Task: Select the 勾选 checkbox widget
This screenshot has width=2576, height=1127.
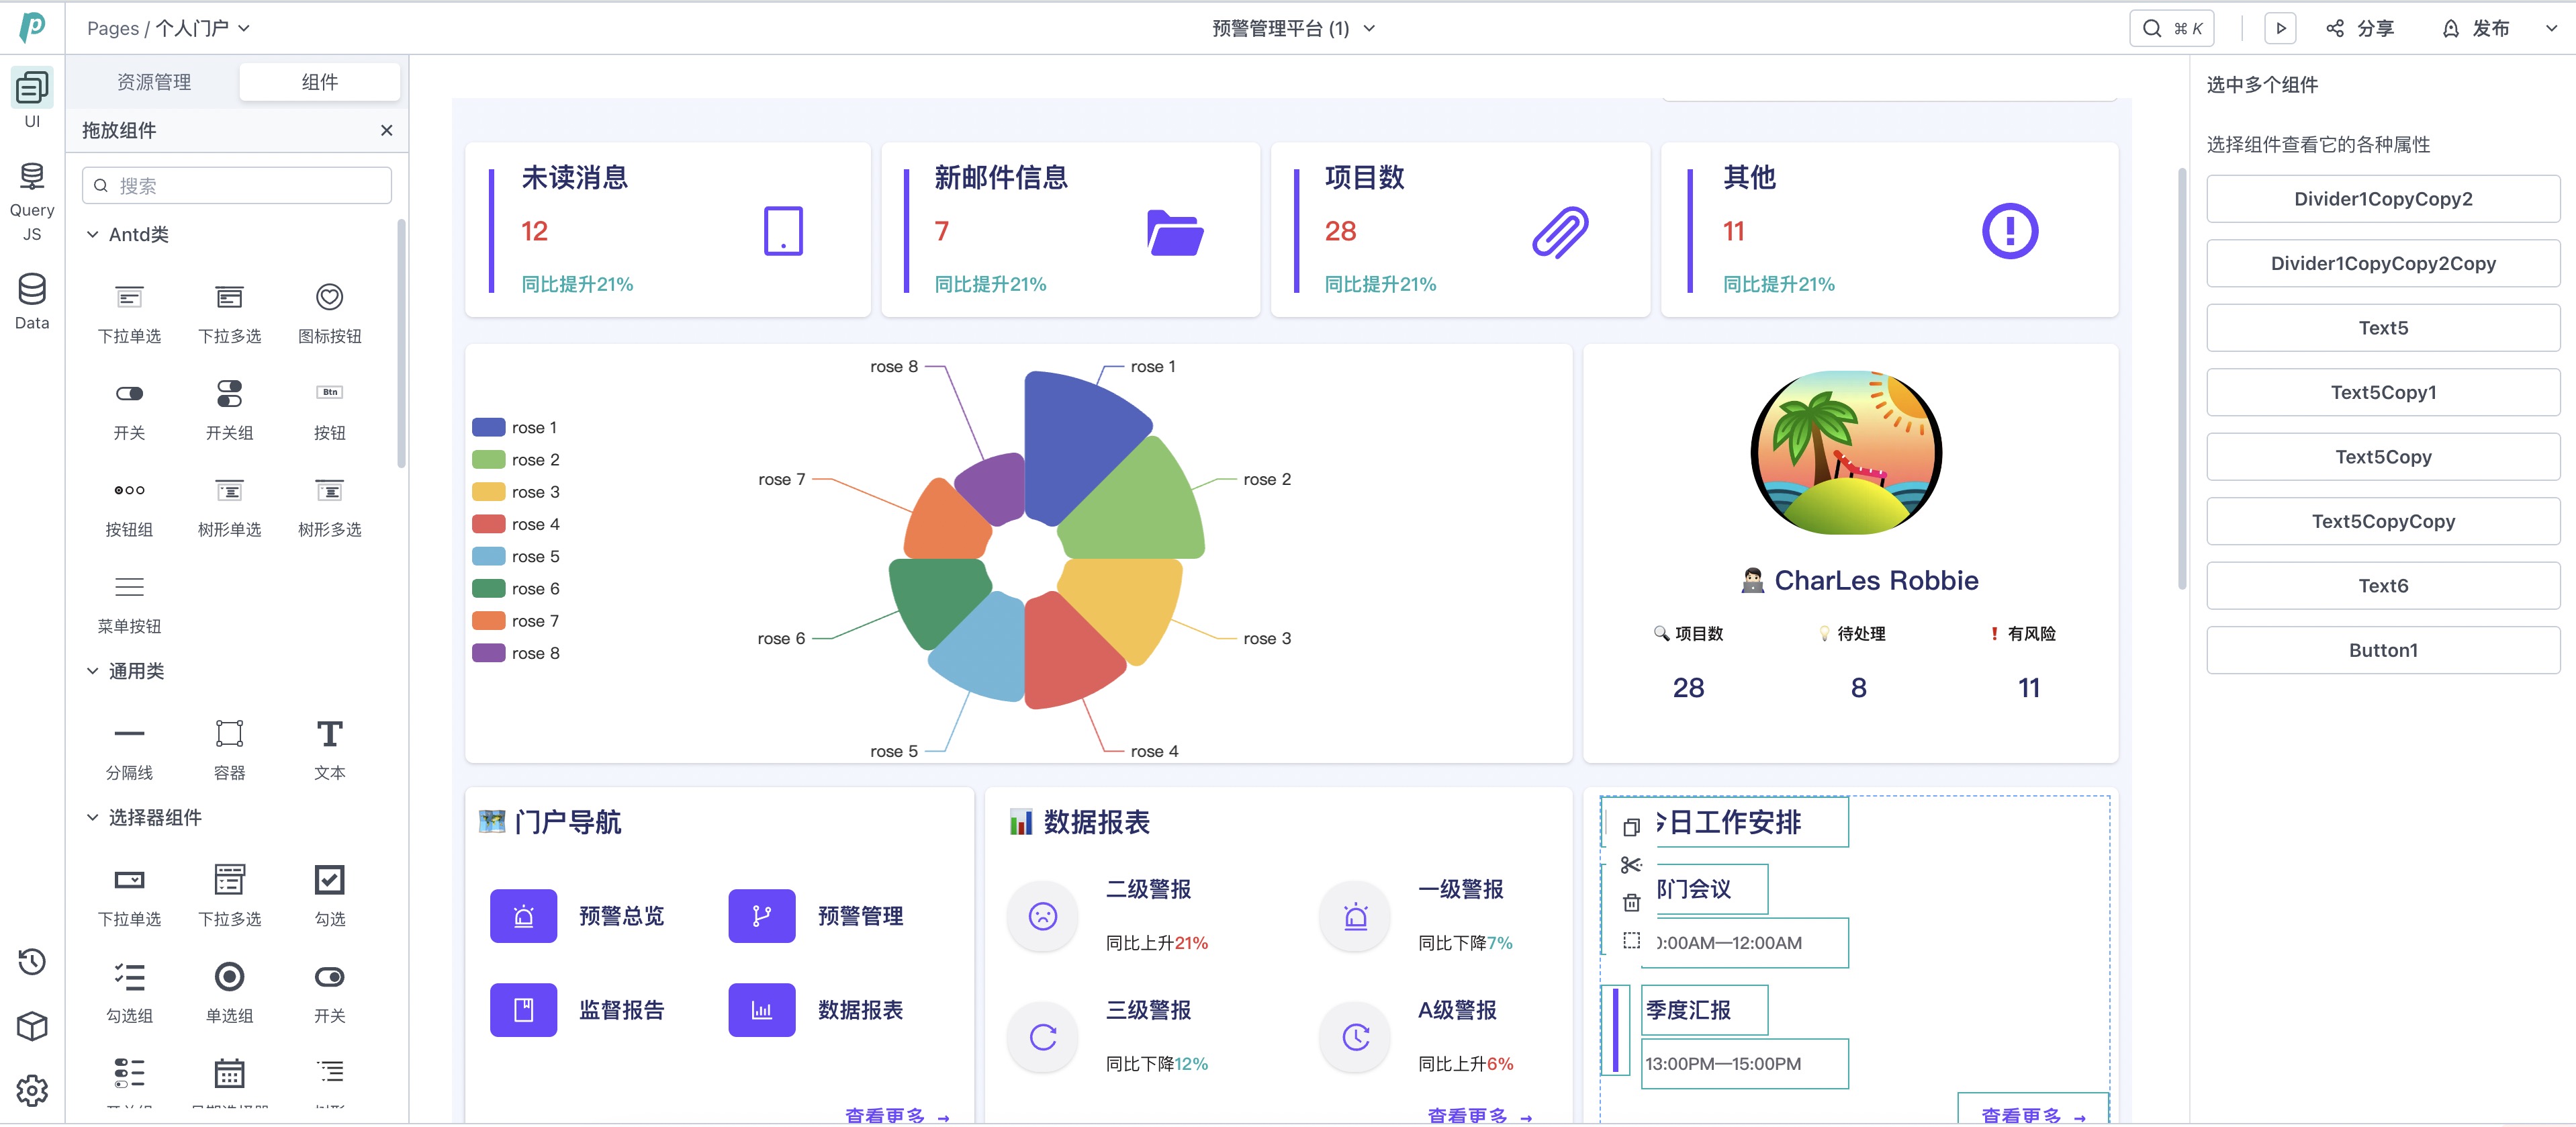Action: click(x=329, y=894)
